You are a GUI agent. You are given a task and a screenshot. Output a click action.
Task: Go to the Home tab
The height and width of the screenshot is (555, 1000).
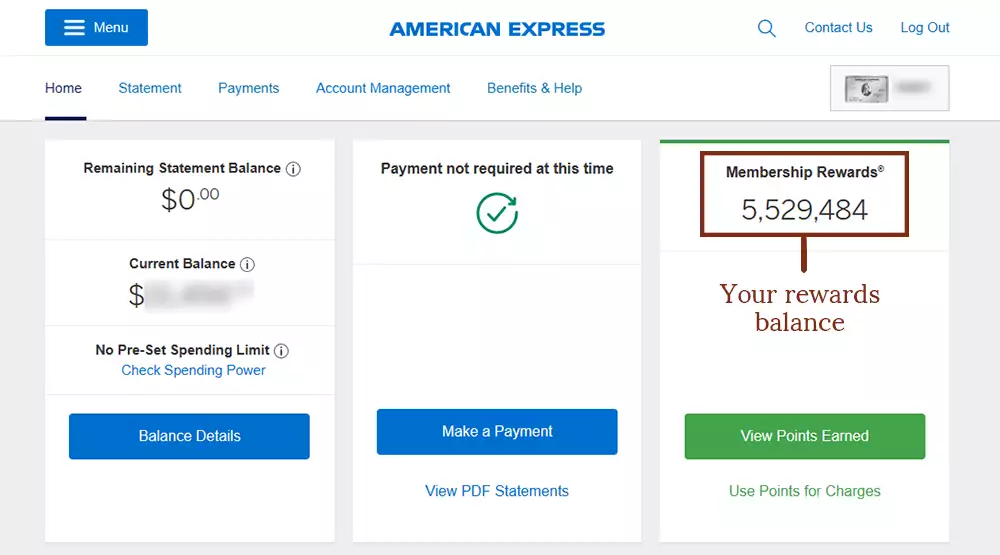pos(63,88)
